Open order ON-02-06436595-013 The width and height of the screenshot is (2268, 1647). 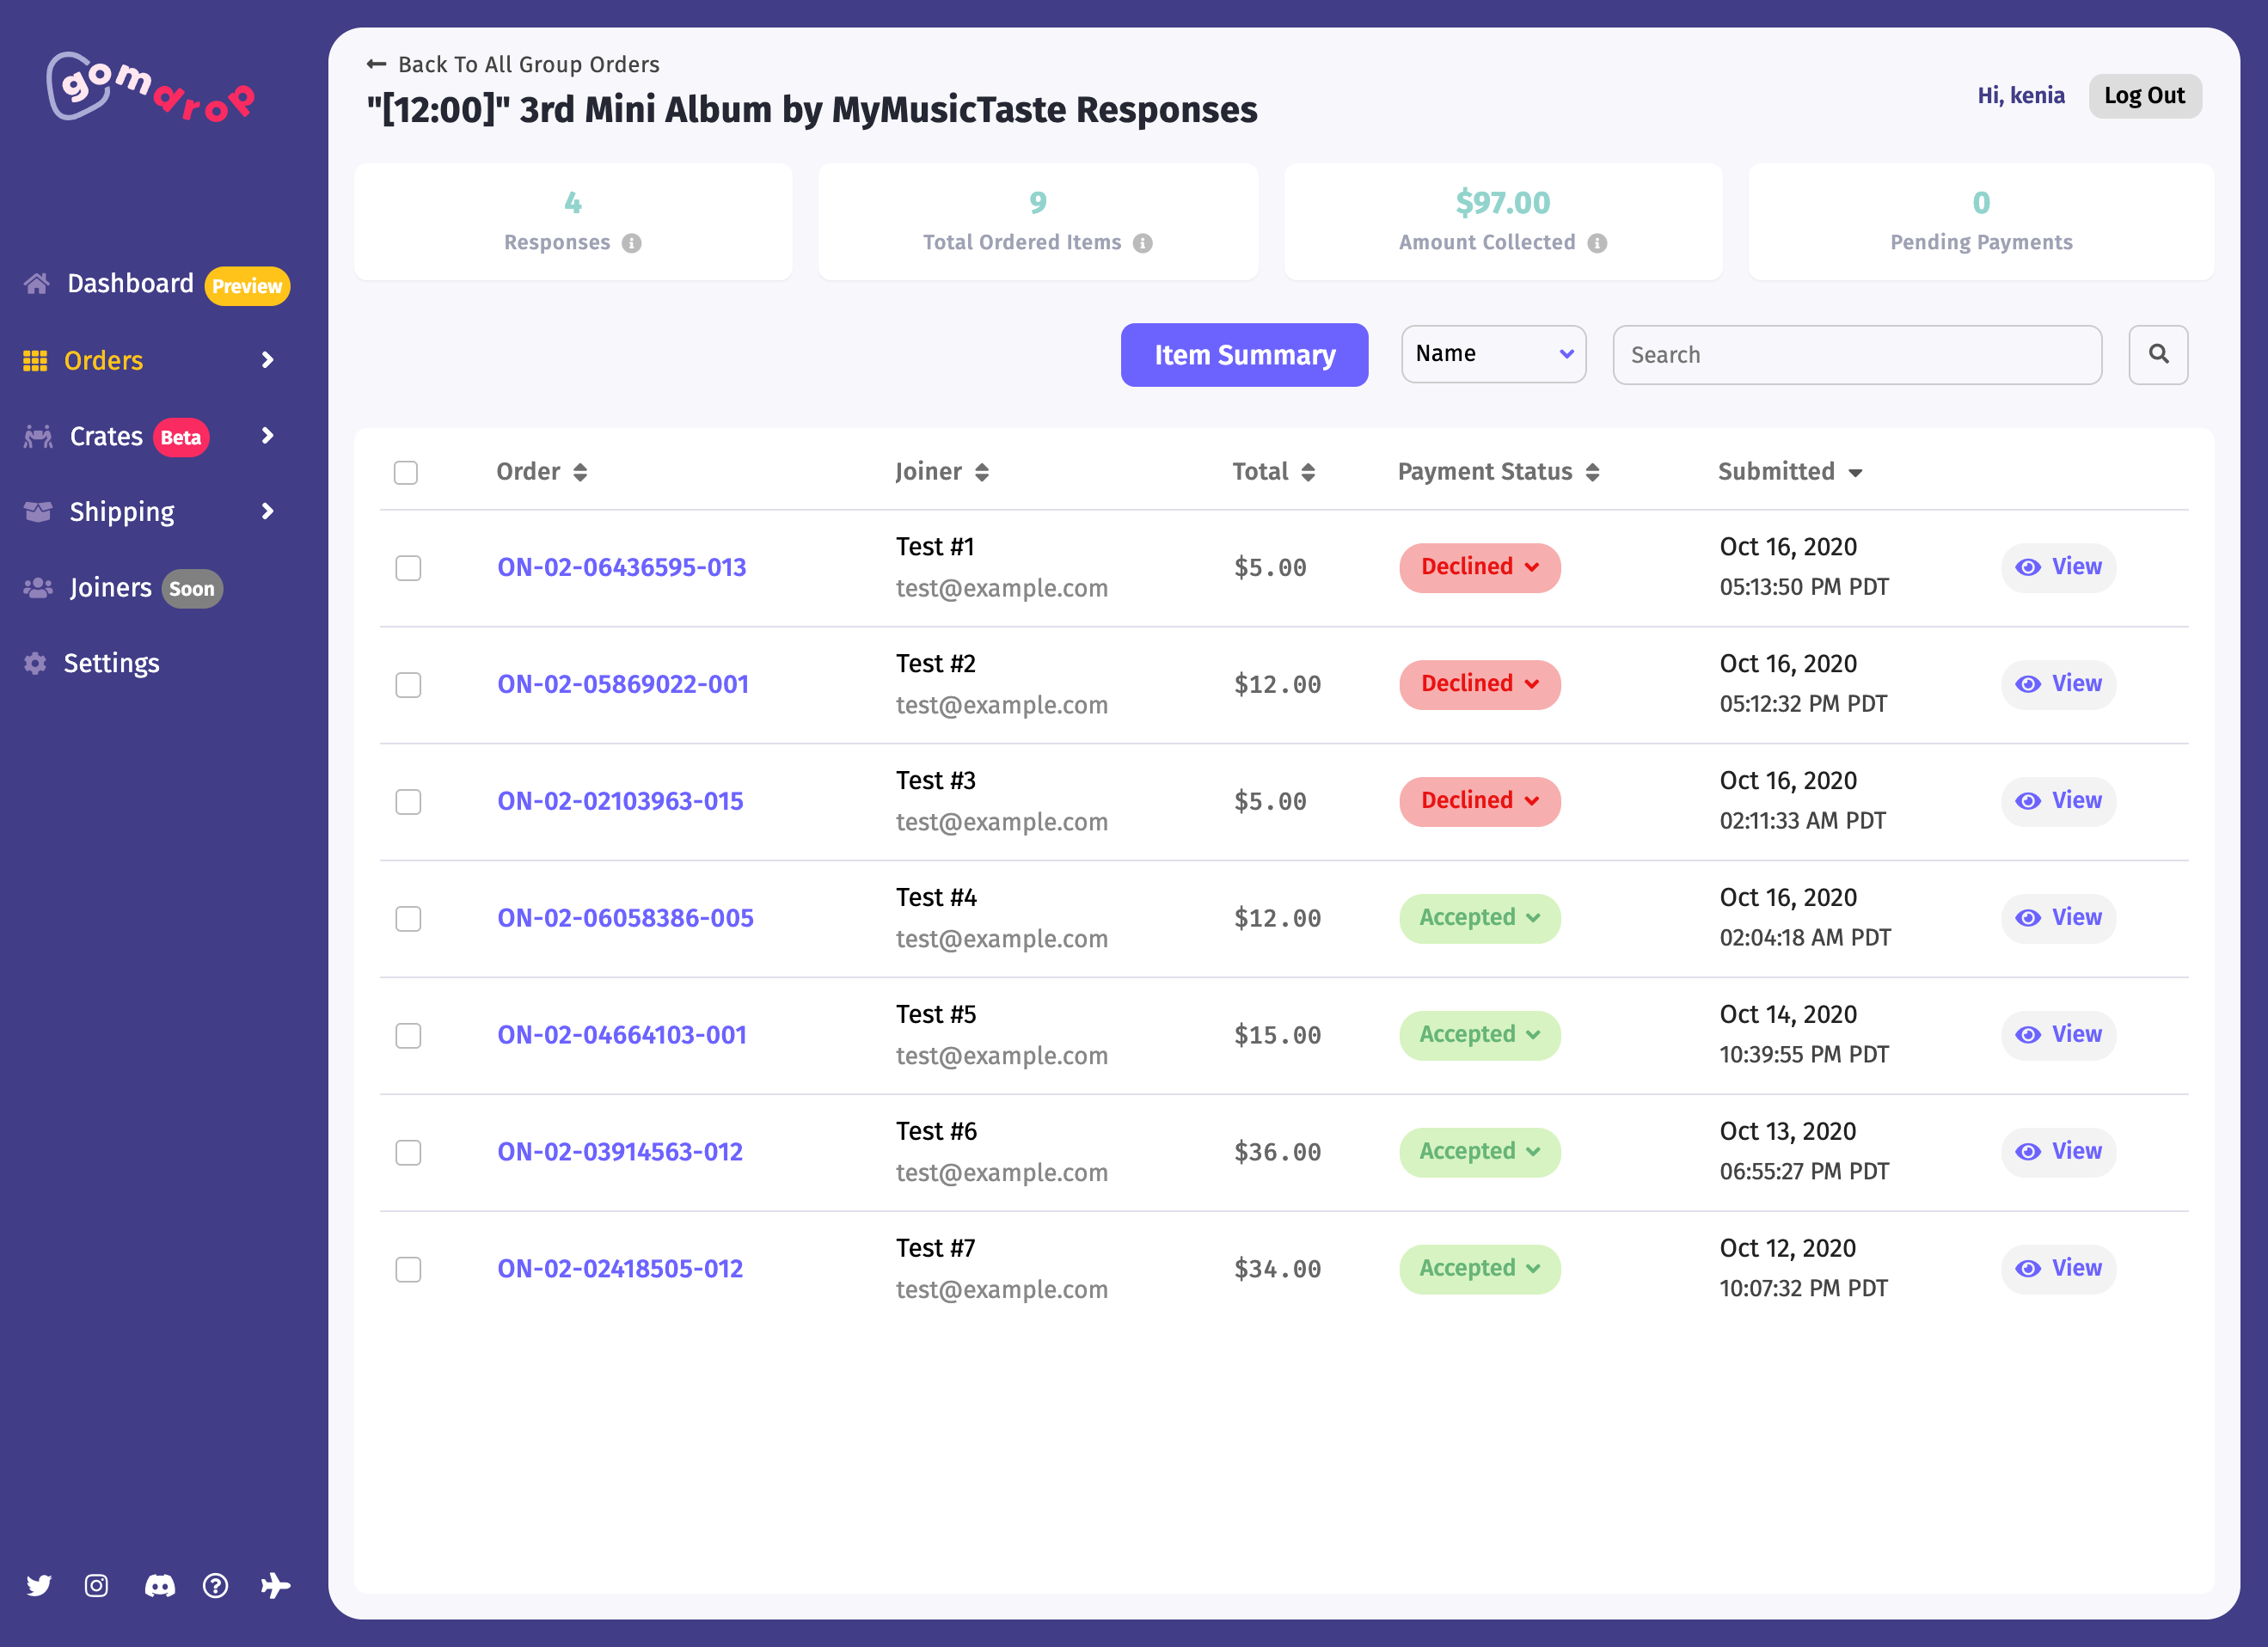click(x=622, y=568)
